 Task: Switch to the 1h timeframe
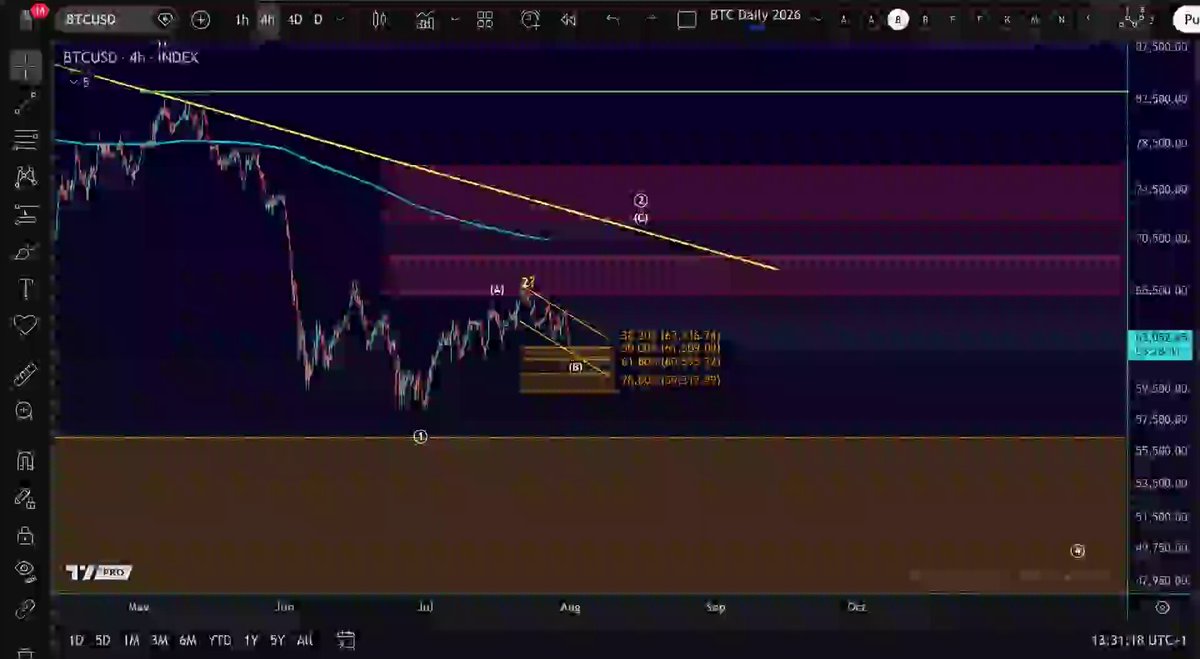[242, 19]
